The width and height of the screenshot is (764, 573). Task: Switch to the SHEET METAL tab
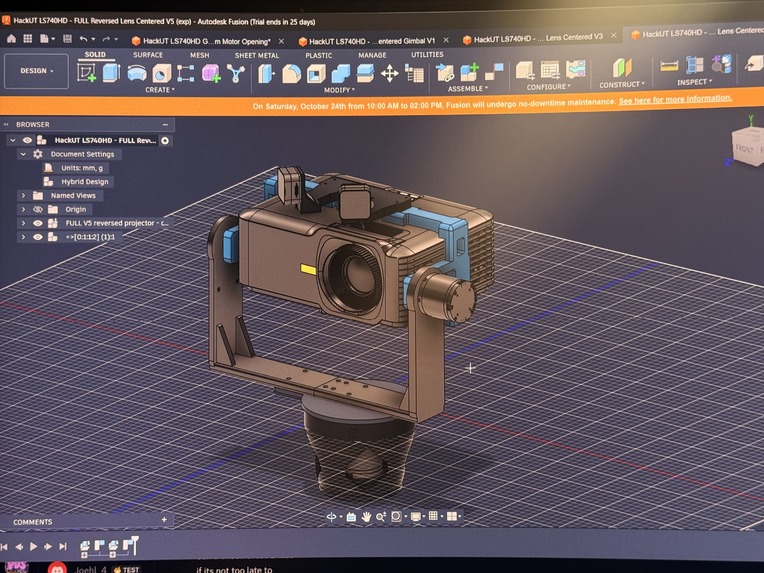click(x=257, y=56)
